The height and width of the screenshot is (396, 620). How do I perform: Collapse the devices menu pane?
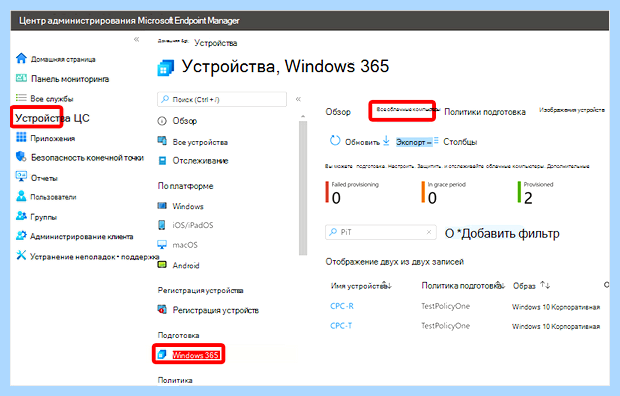[299, 99]
